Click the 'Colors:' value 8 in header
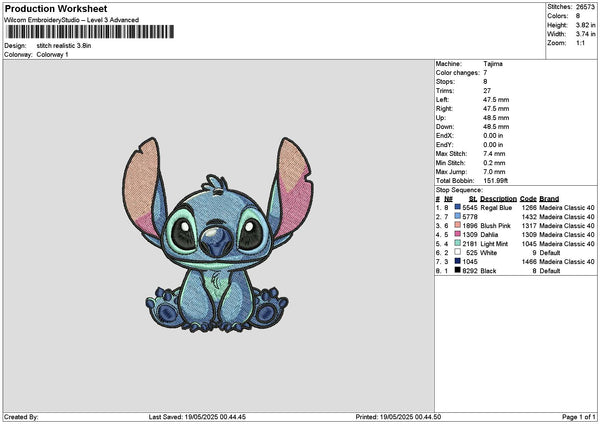 click(x=577, y=16)
